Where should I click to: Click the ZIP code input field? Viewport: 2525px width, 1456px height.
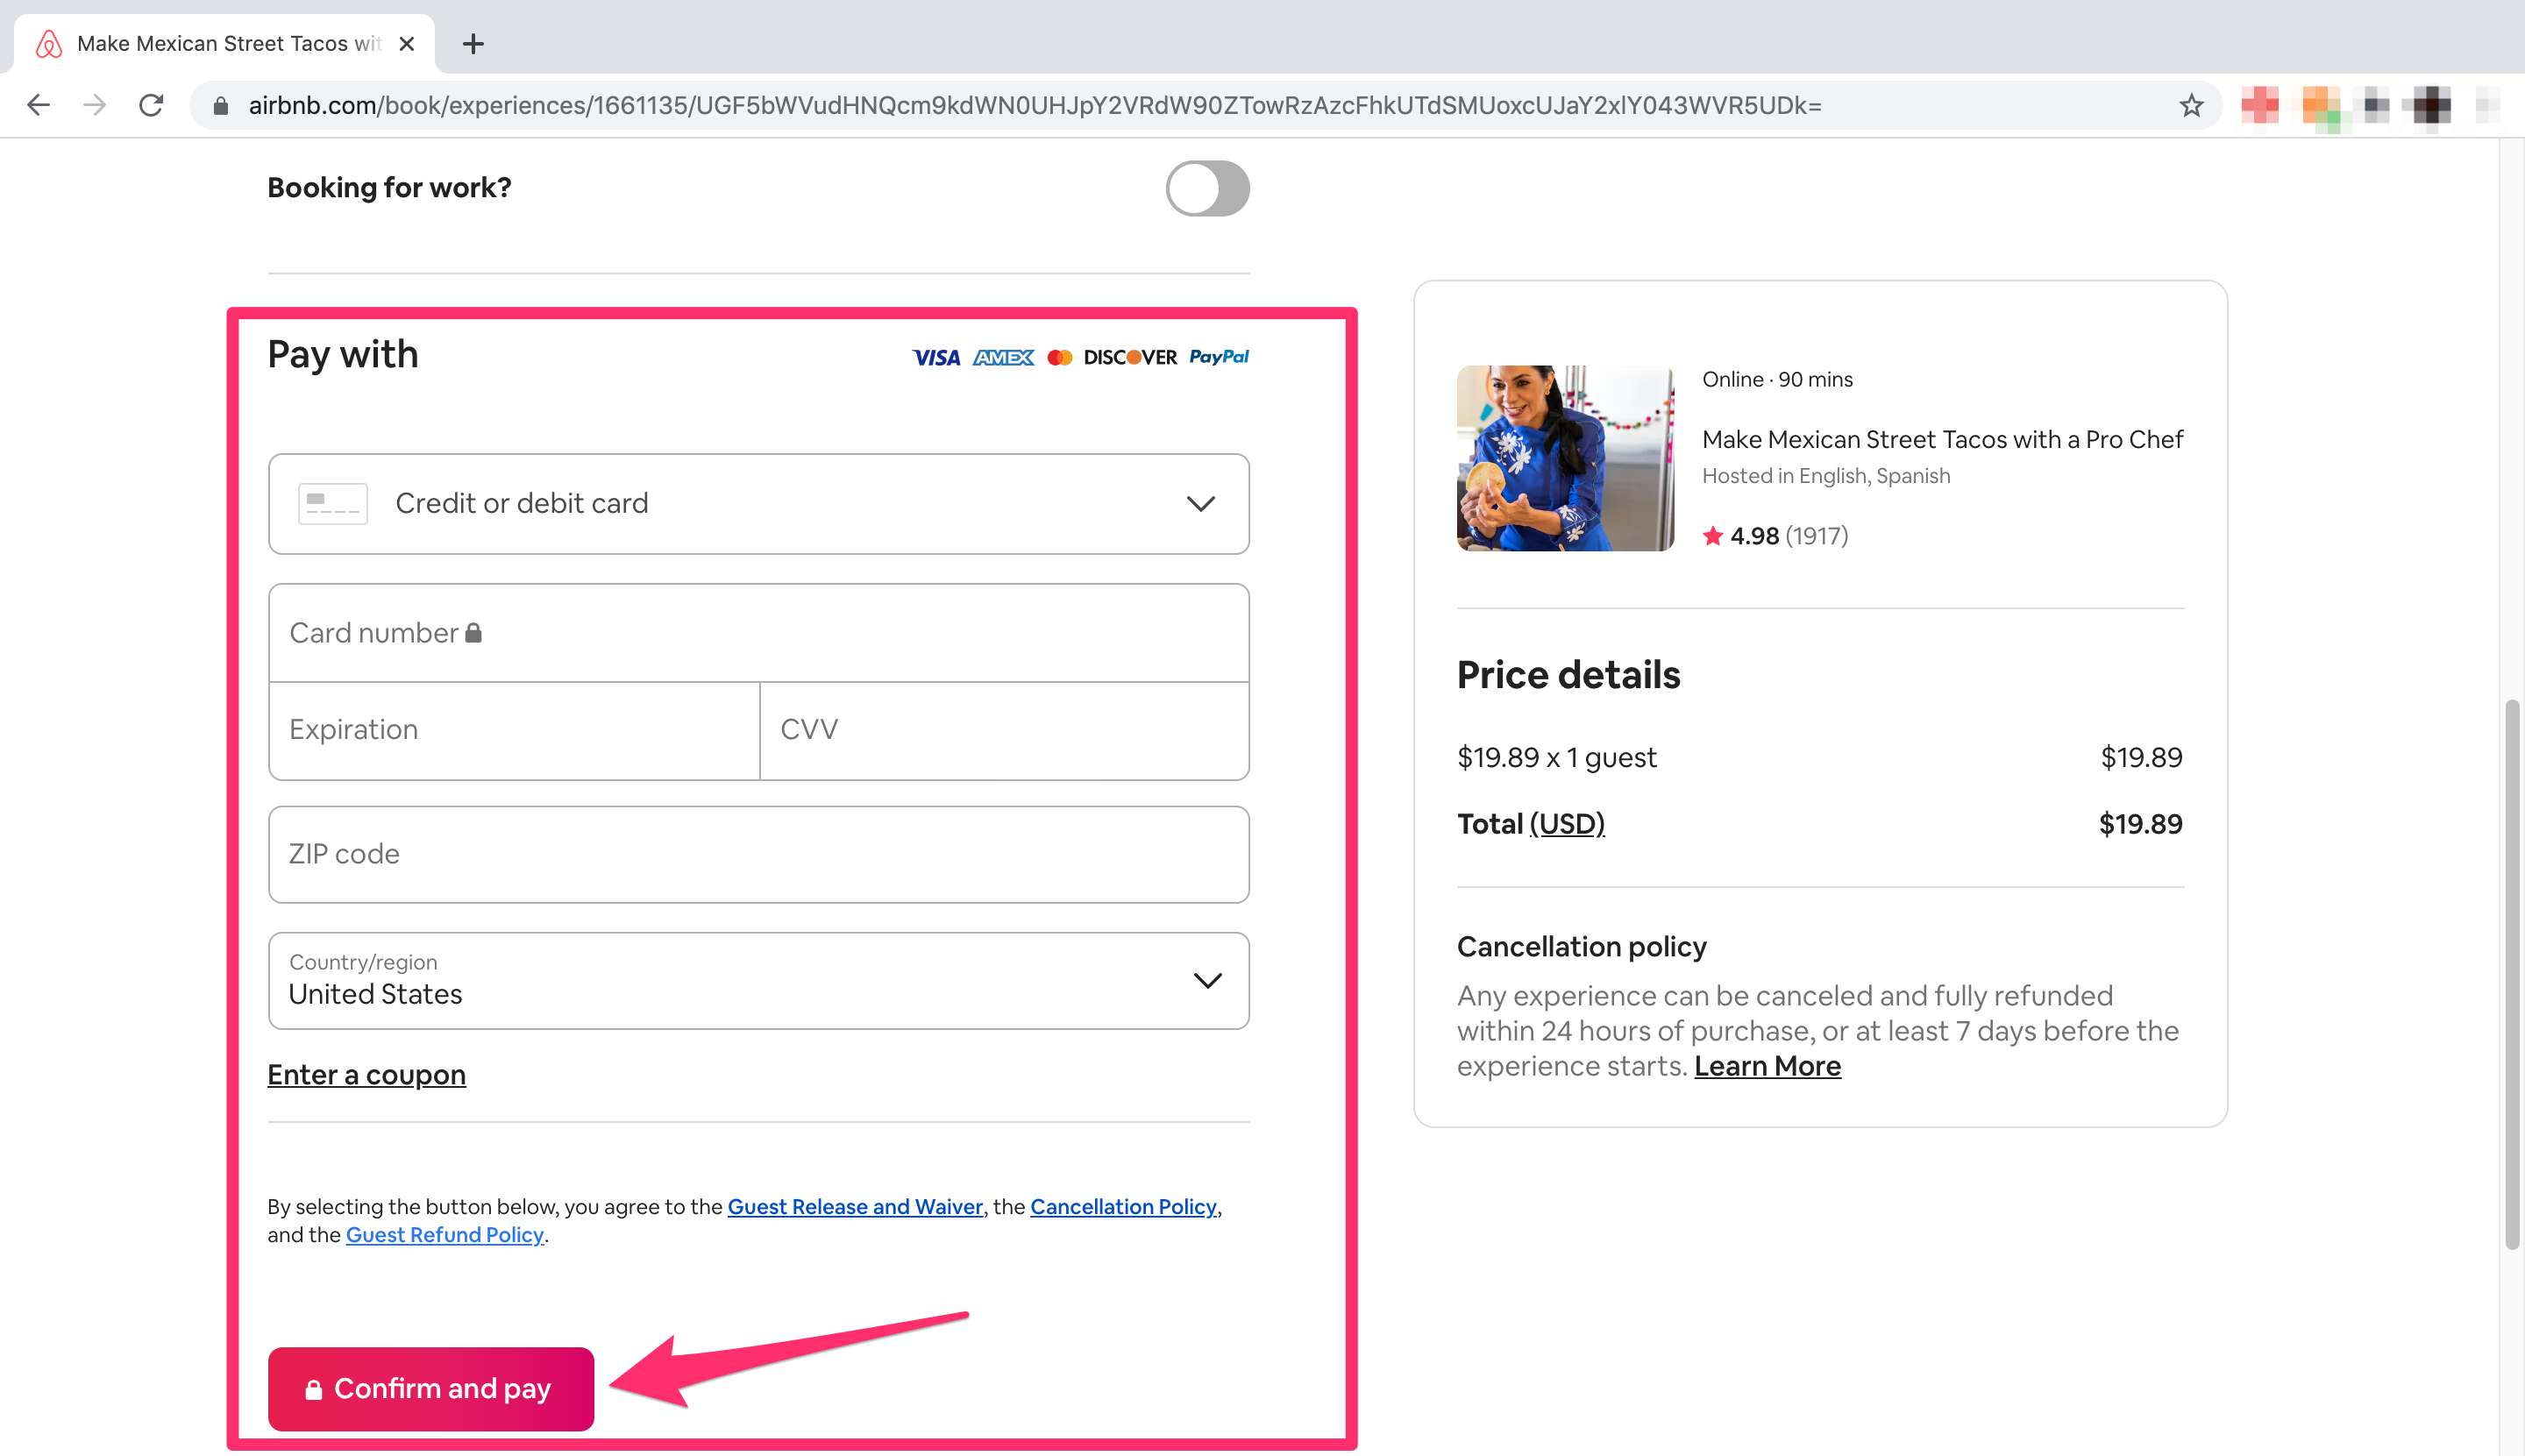point(757,853)
